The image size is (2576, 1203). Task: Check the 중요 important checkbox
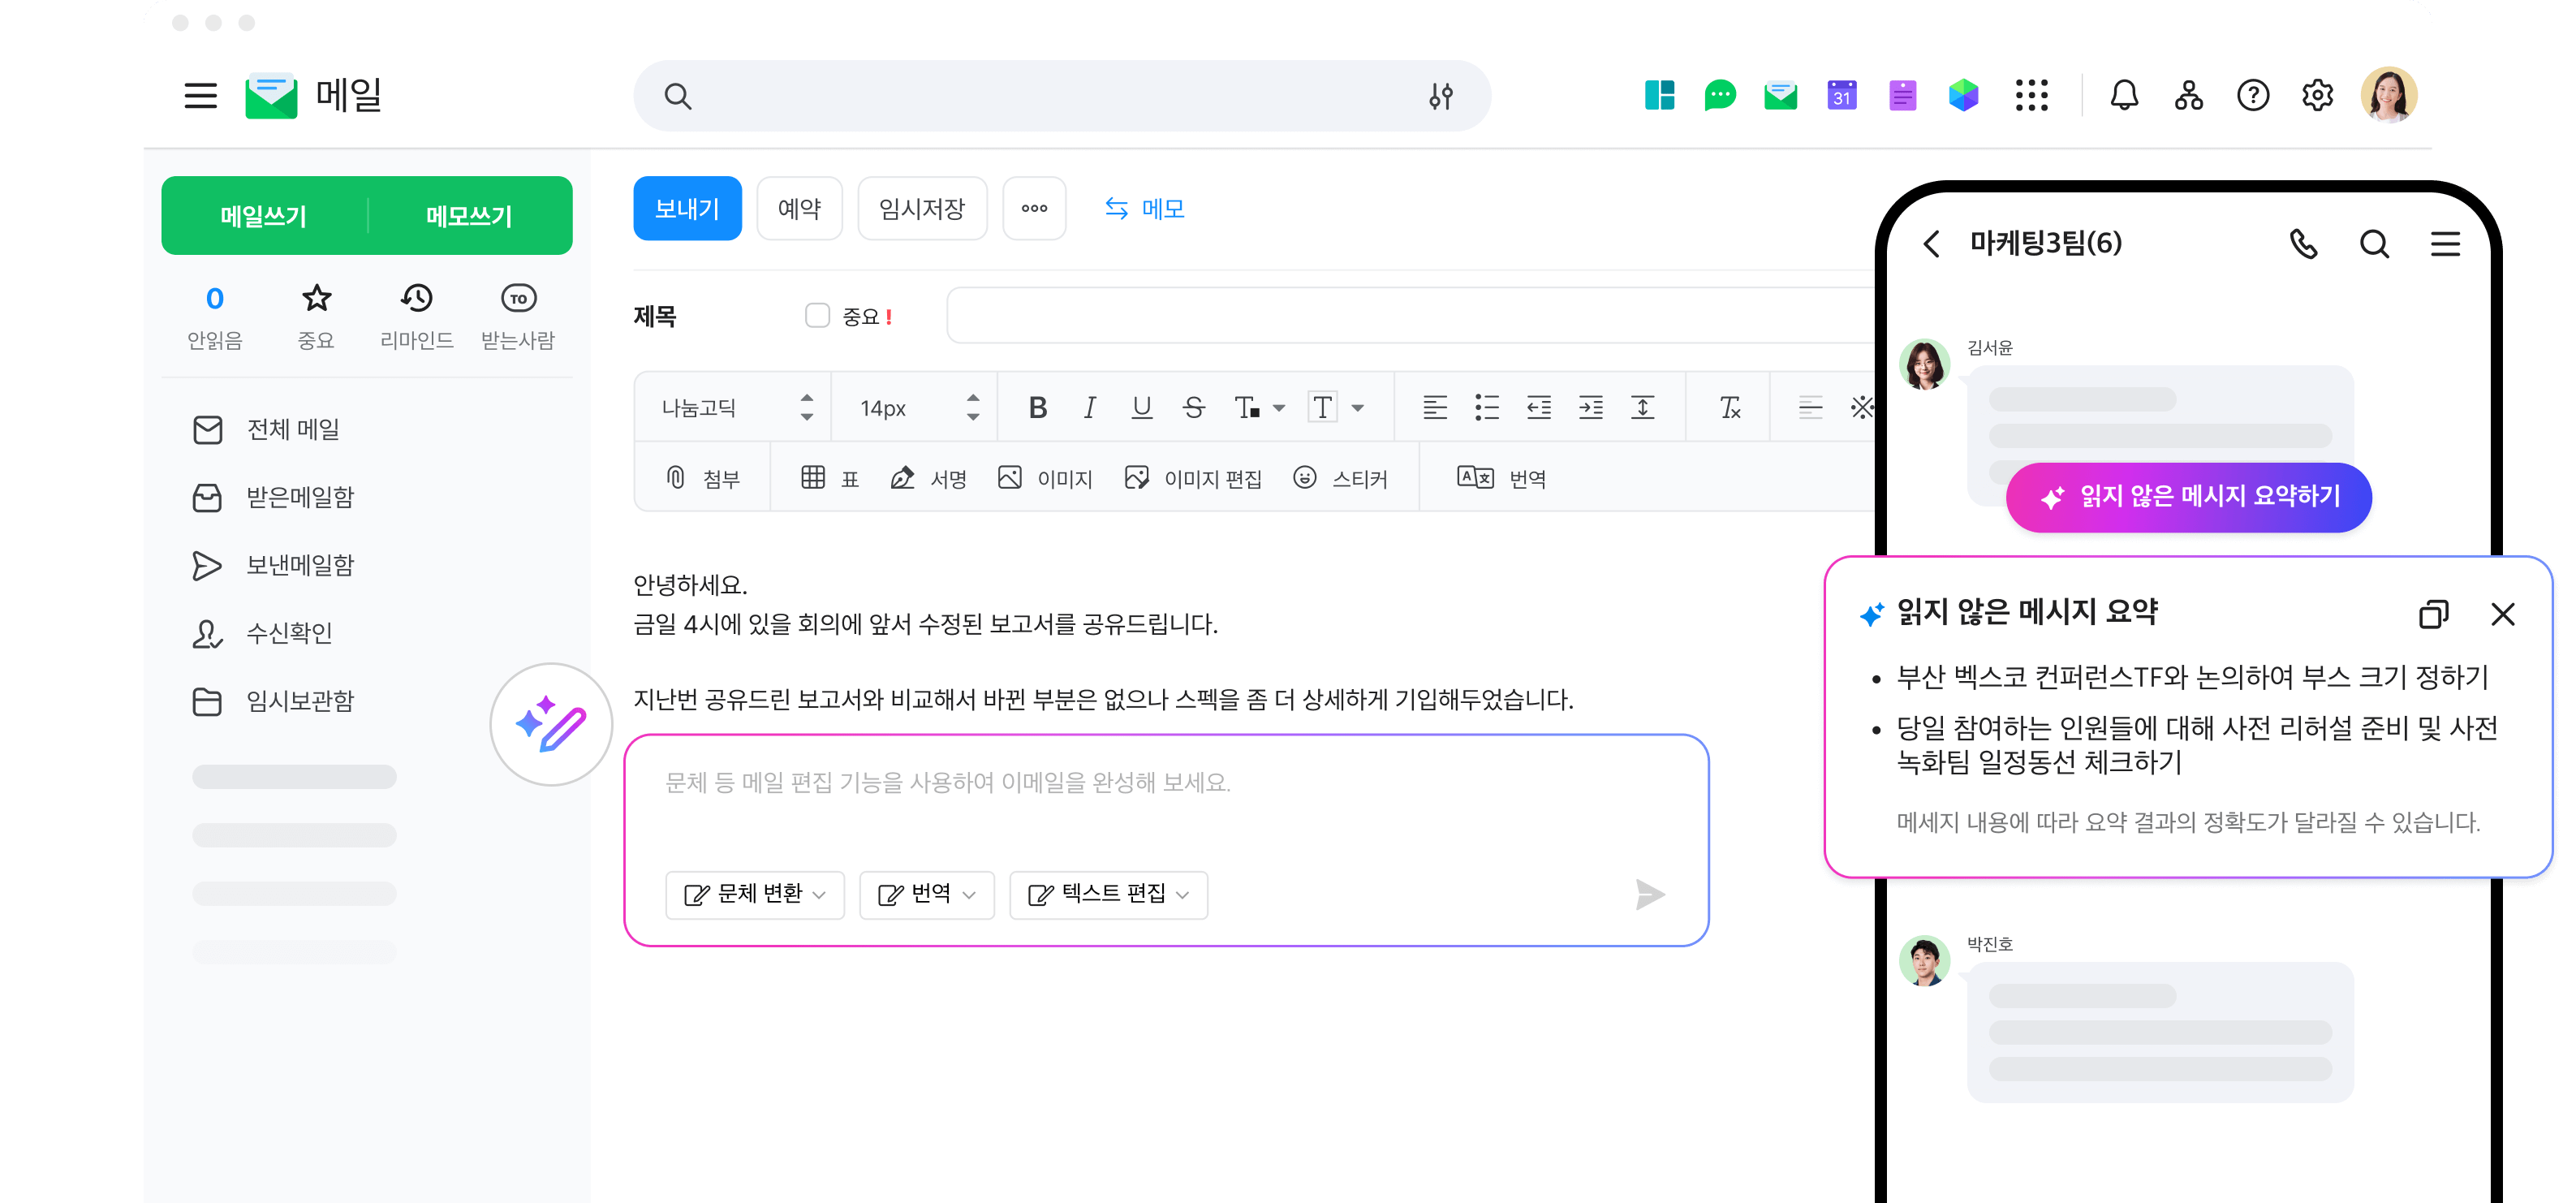(x=817, y=316)
